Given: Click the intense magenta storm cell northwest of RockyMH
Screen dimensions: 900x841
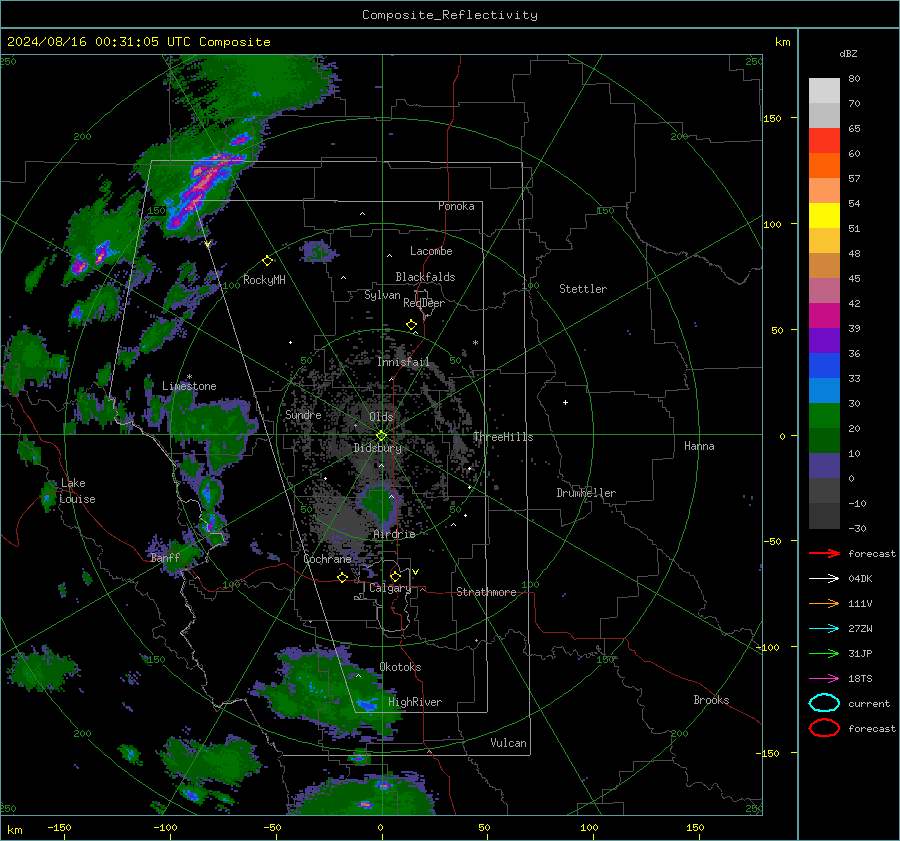Looking at the screenshot, I should 202,184.
